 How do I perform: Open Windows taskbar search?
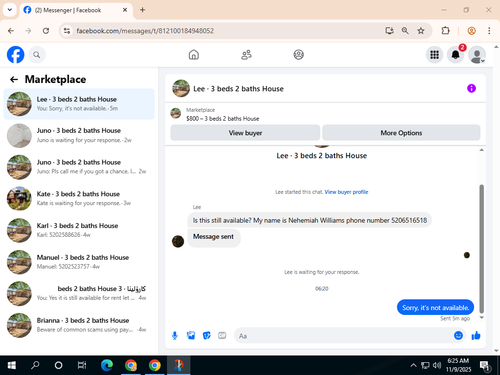(35, 366)
